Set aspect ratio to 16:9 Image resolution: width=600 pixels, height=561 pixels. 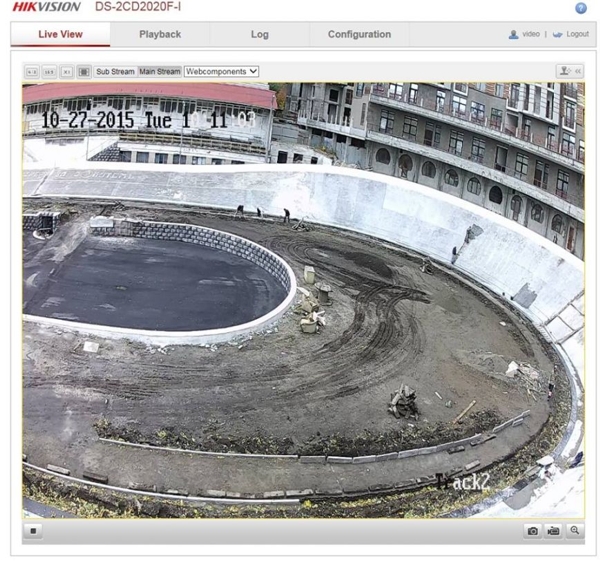pos(49,72)
